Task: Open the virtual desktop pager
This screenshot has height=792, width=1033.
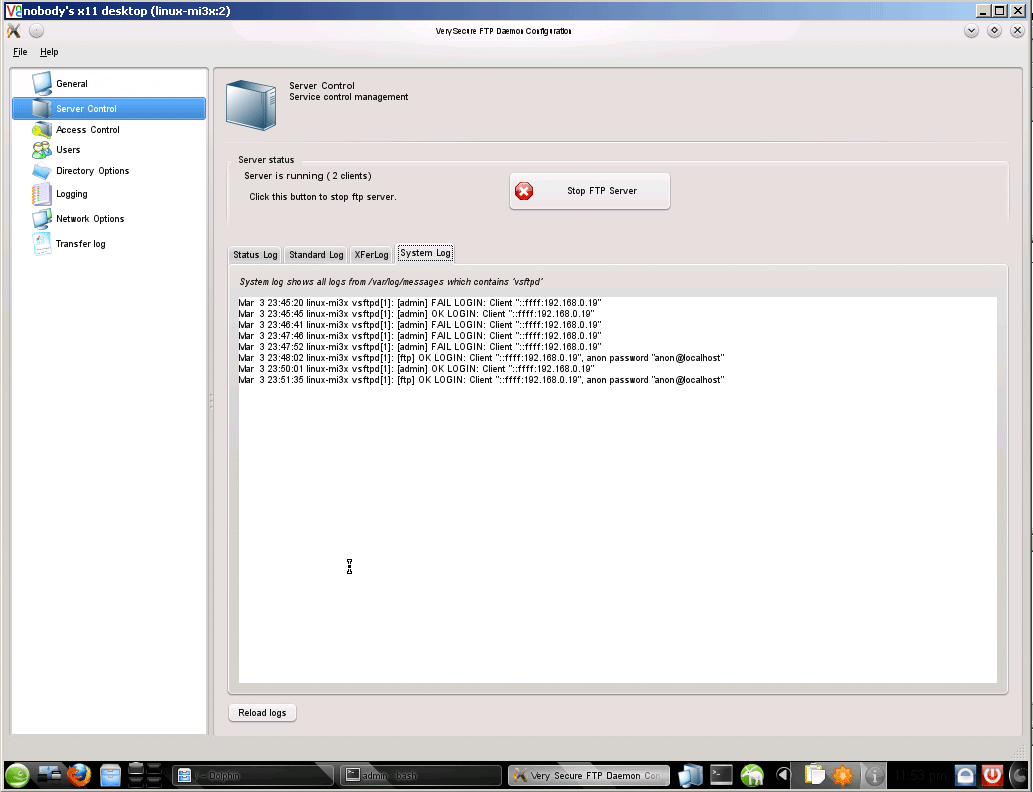Action: click(x=145, y=776)
